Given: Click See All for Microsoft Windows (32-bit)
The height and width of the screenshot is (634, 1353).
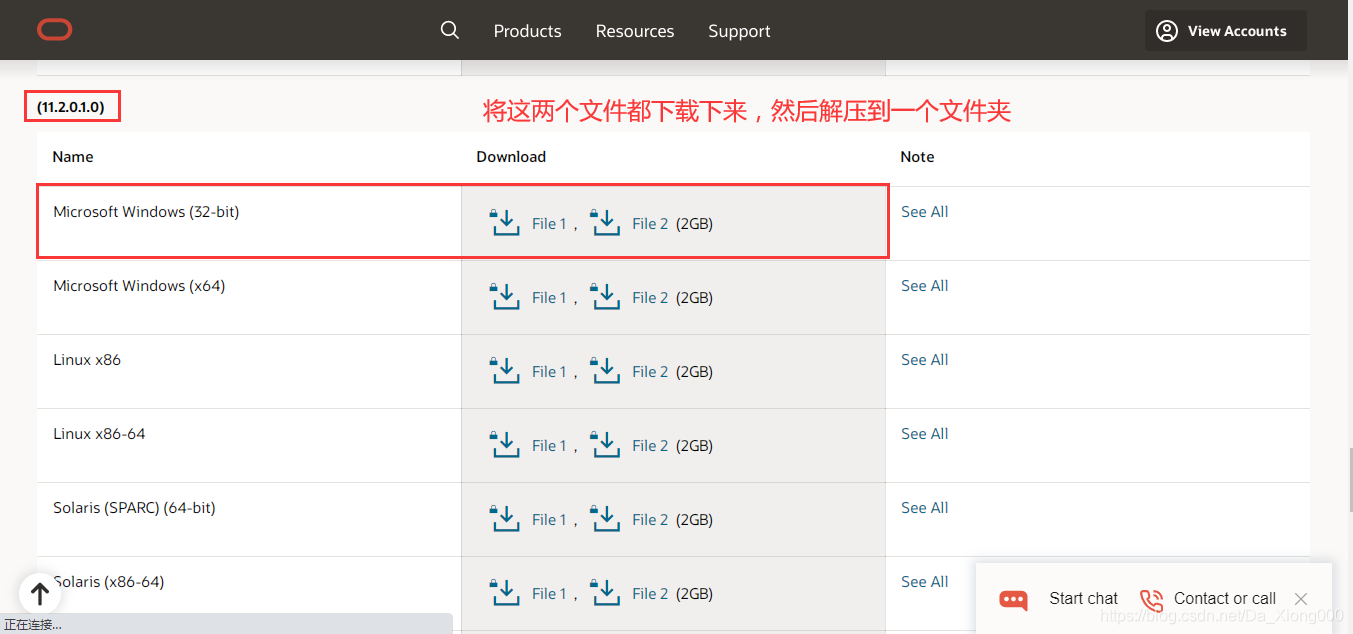Looking at the screenshot, I should [x=924, y=212].
